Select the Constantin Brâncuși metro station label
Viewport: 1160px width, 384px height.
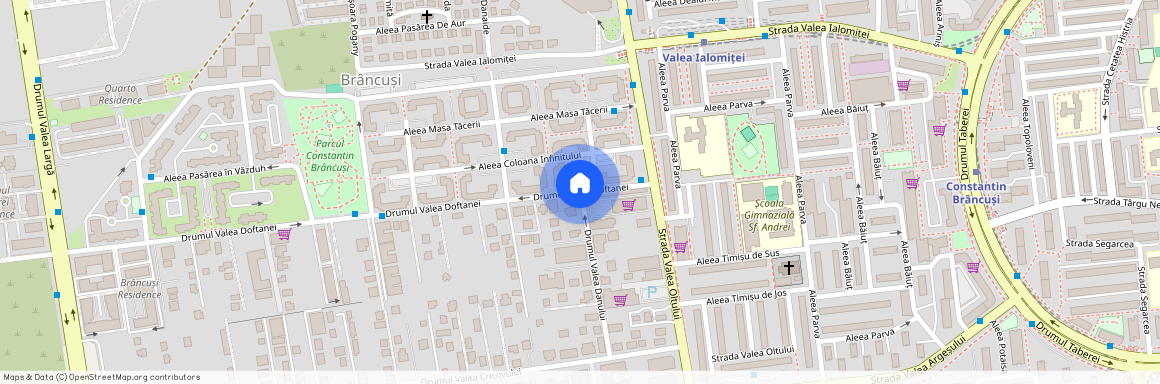(976, 193)
